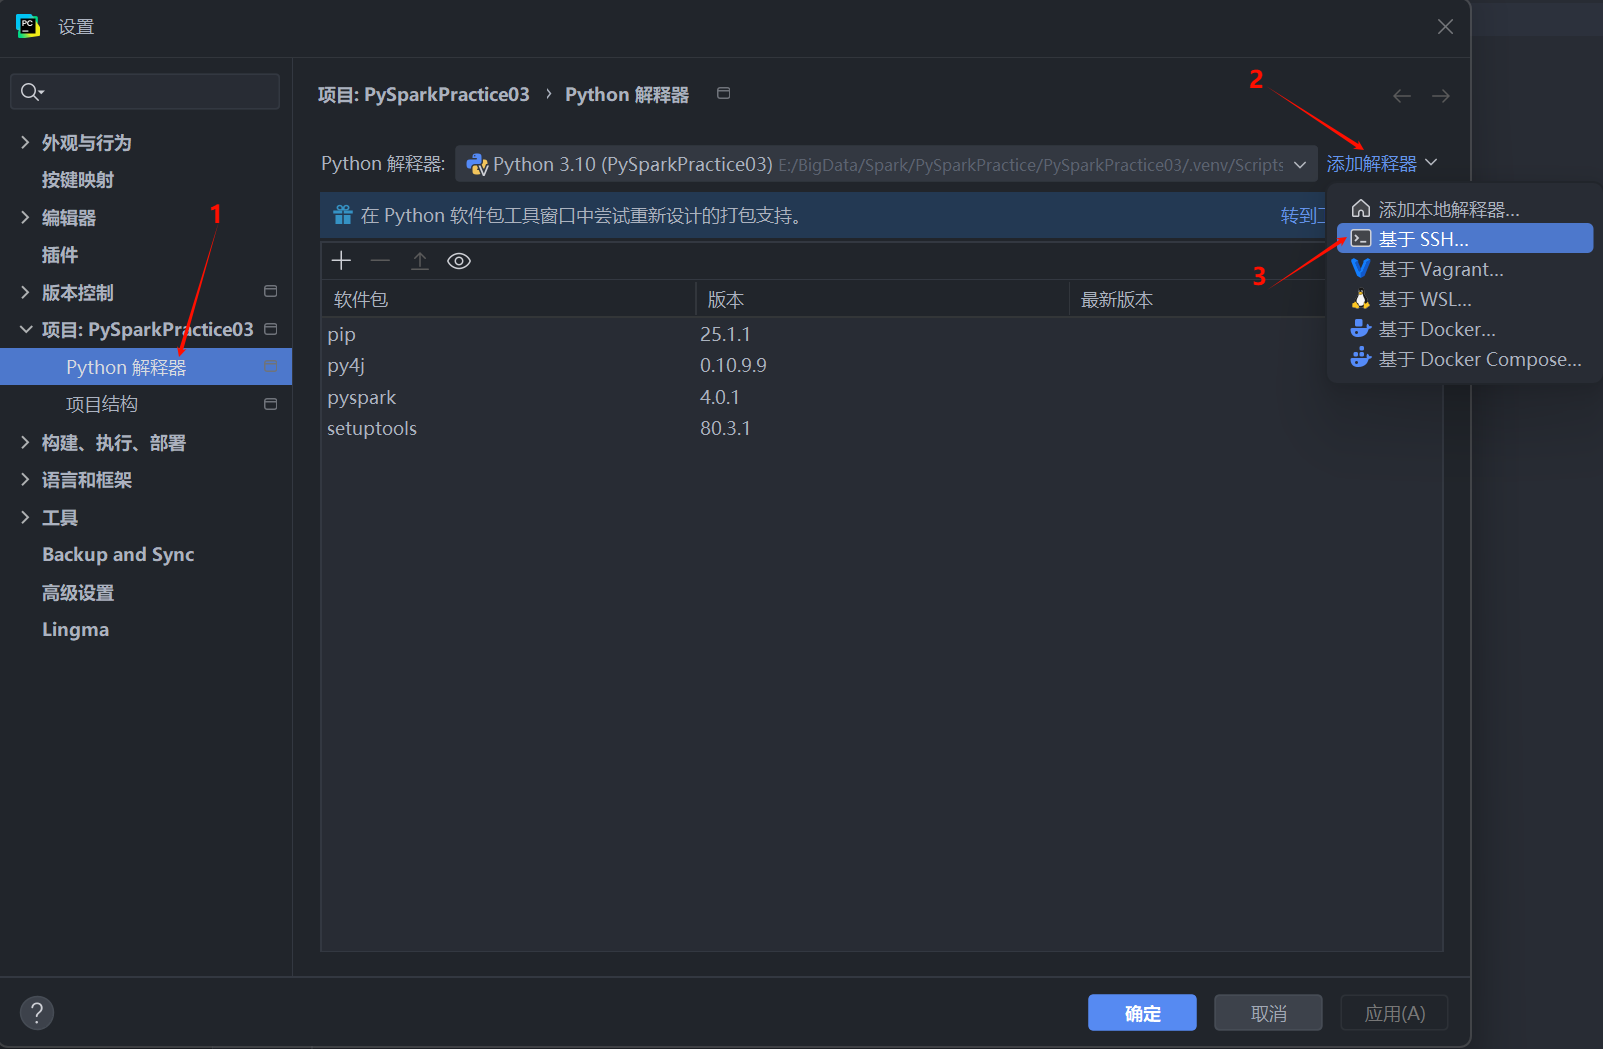Collapse the 项目: PySparkPractice03 tree node

coord(25,329)
